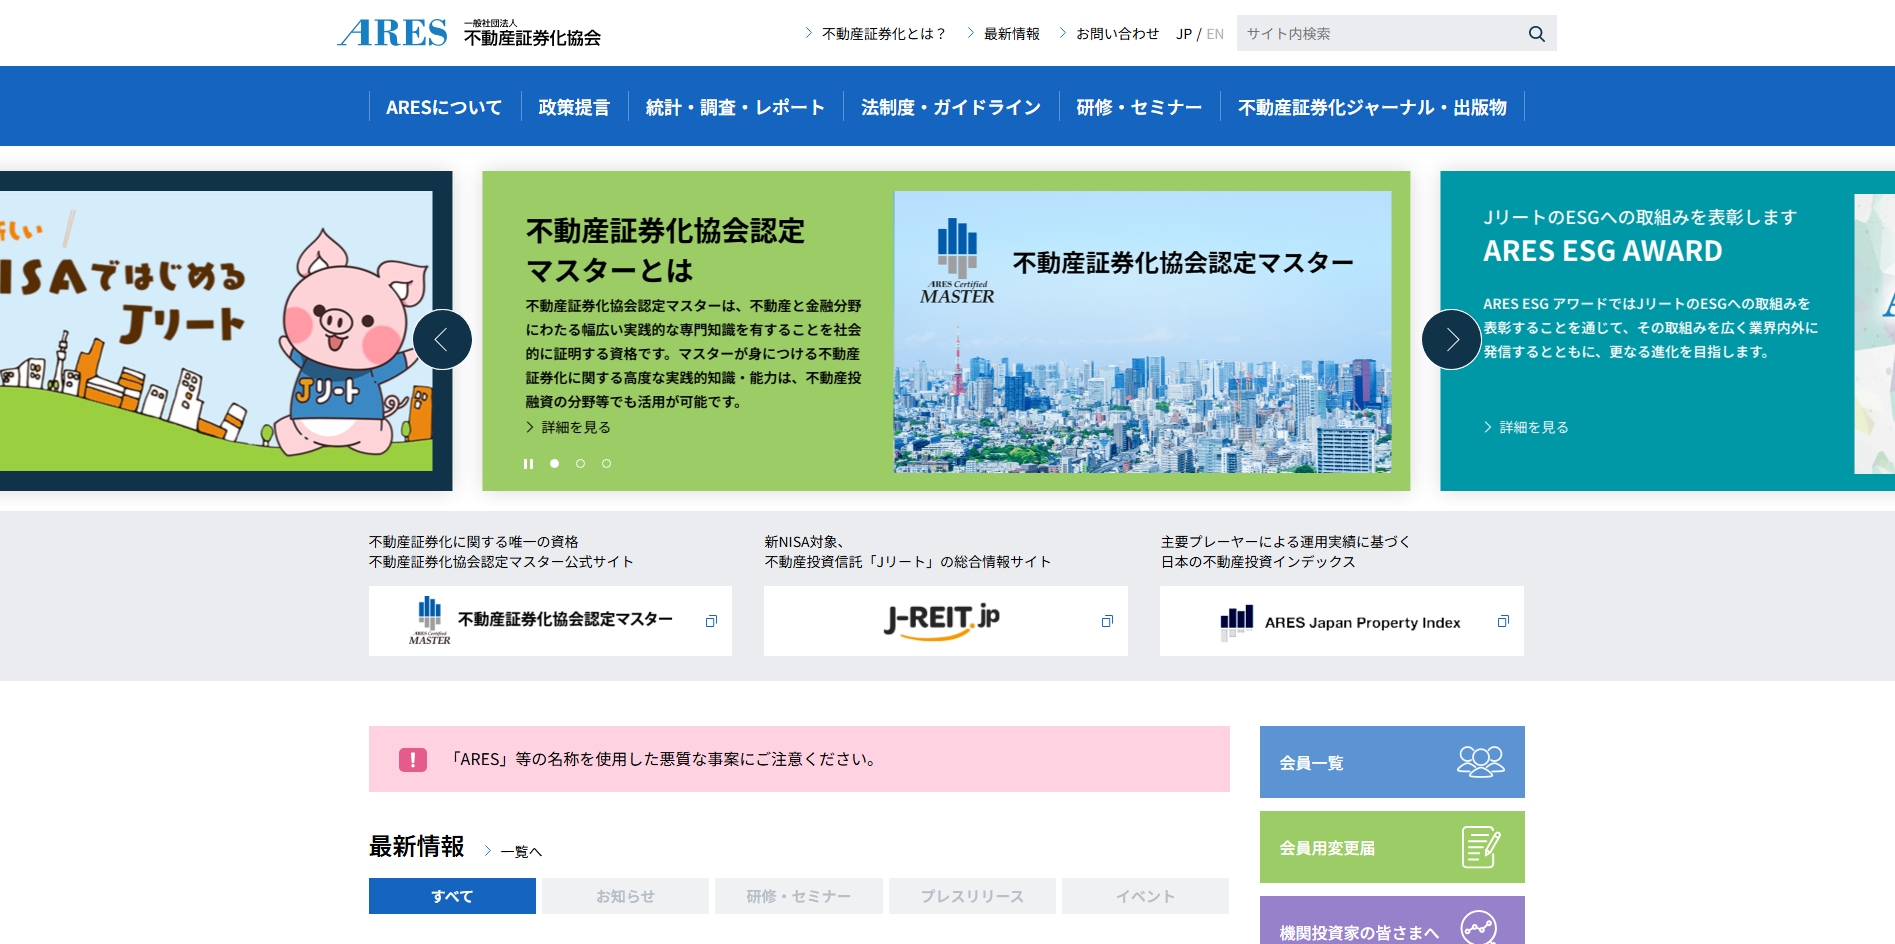This screenshot has width=1895, height=944.
Task: Click the 不動産証券化協会認定マスターとは heading
Action: coord(665,250)
